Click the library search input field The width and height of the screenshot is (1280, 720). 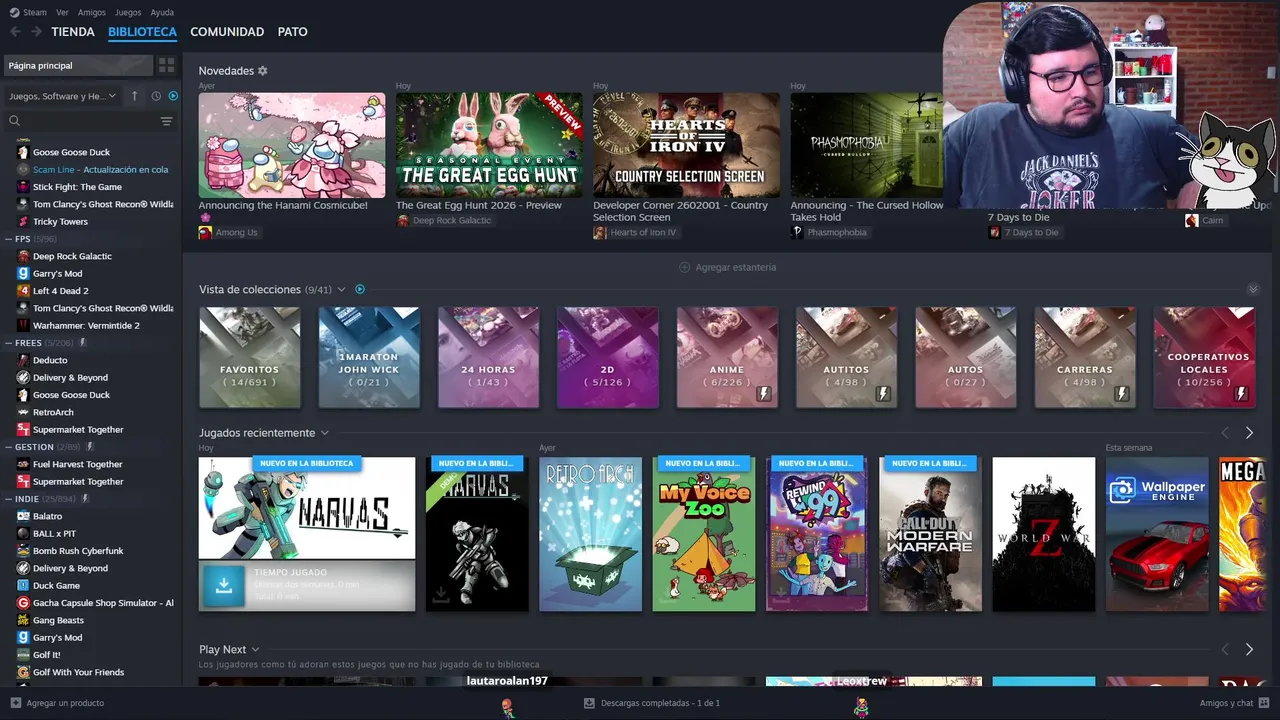click(89, 121)
